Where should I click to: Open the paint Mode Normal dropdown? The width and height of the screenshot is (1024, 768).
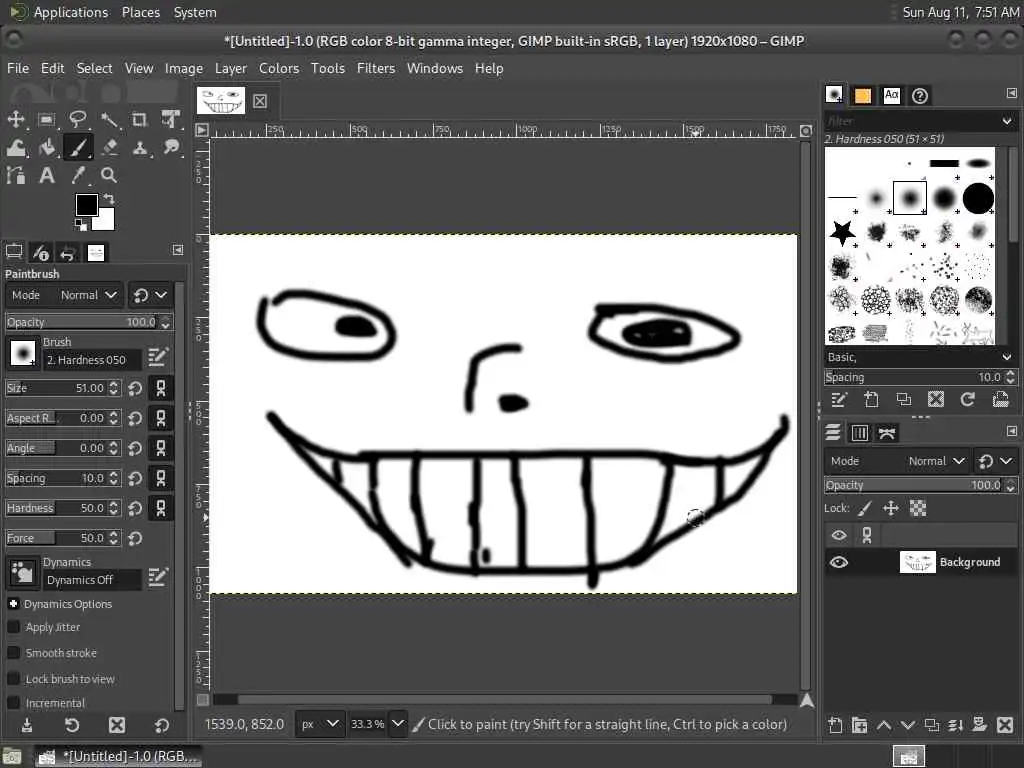coord(64,295)
